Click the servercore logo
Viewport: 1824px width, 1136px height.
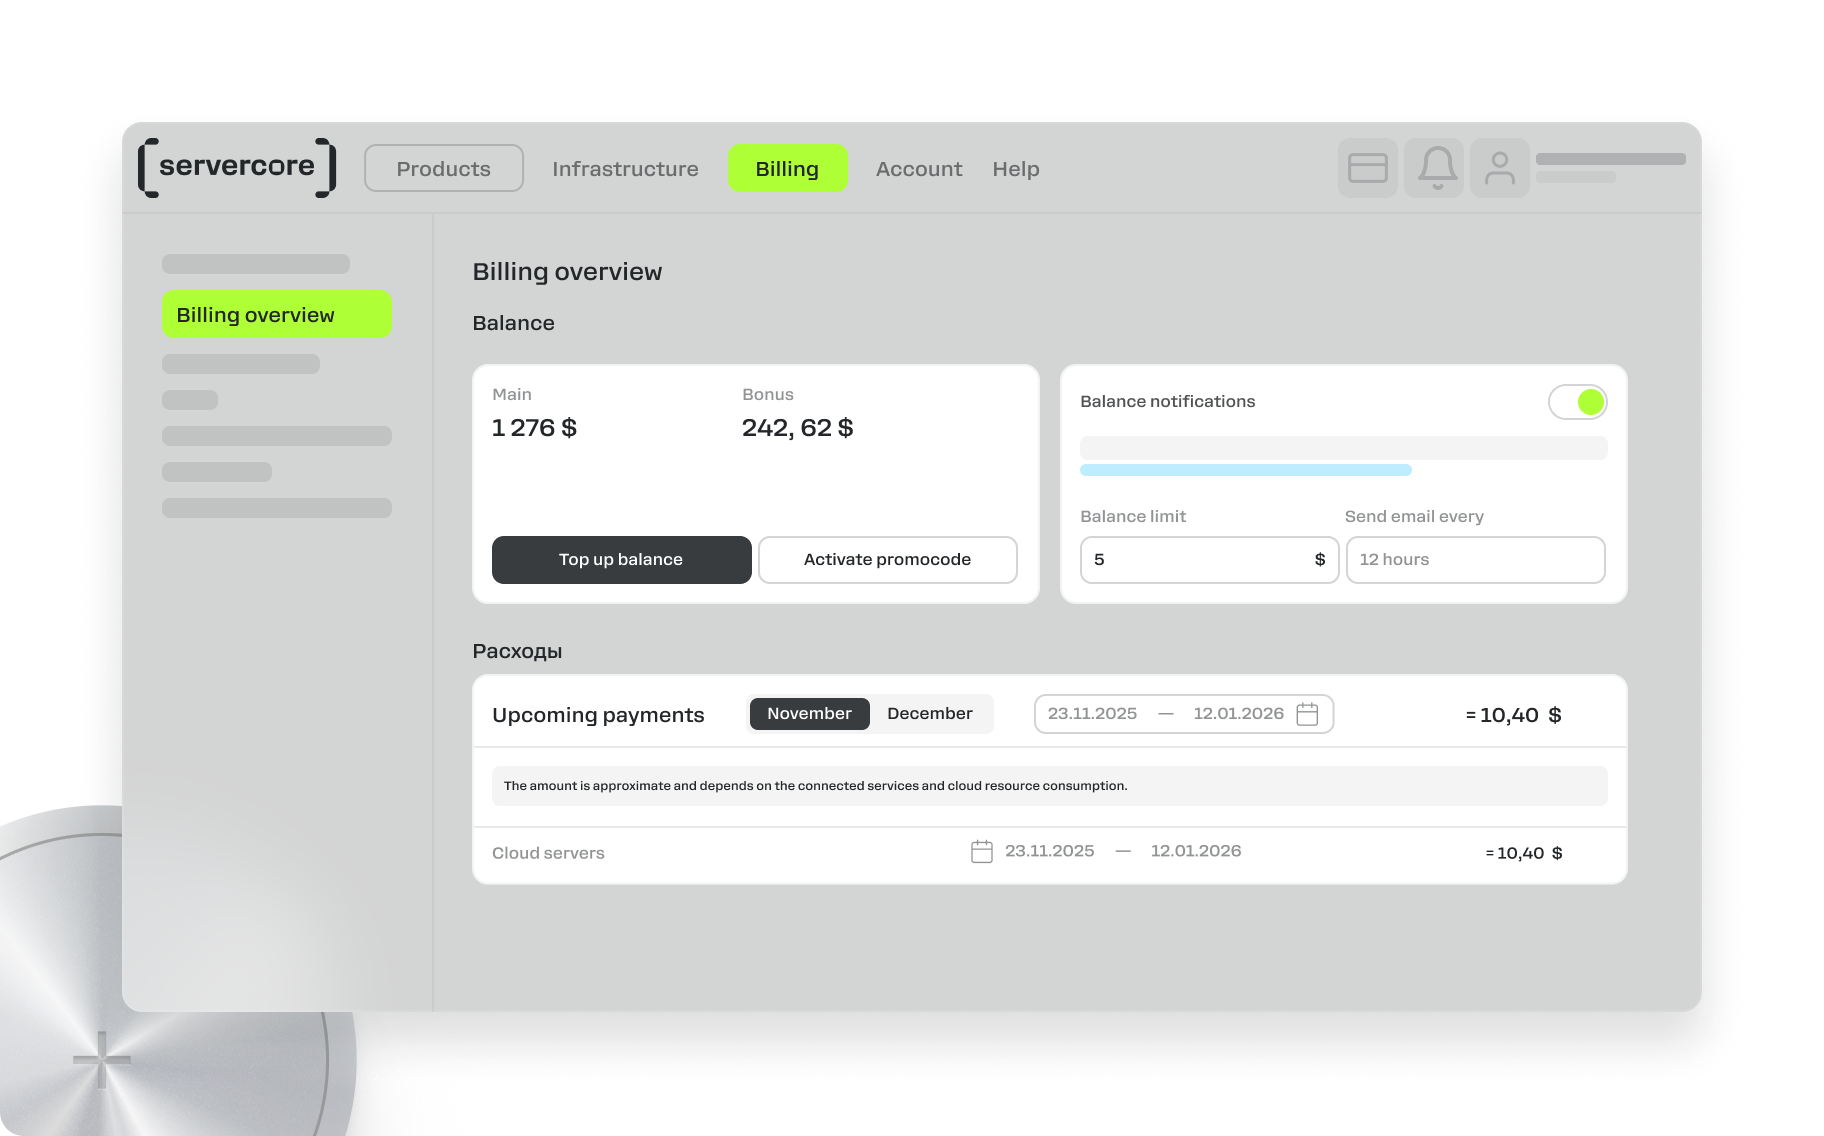click(237, 167)
